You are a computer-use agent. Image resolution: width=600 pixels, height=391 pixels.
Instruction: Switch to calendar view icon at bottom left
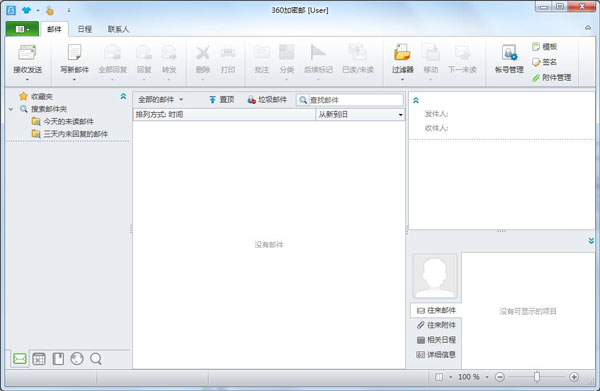coord(39,359)
